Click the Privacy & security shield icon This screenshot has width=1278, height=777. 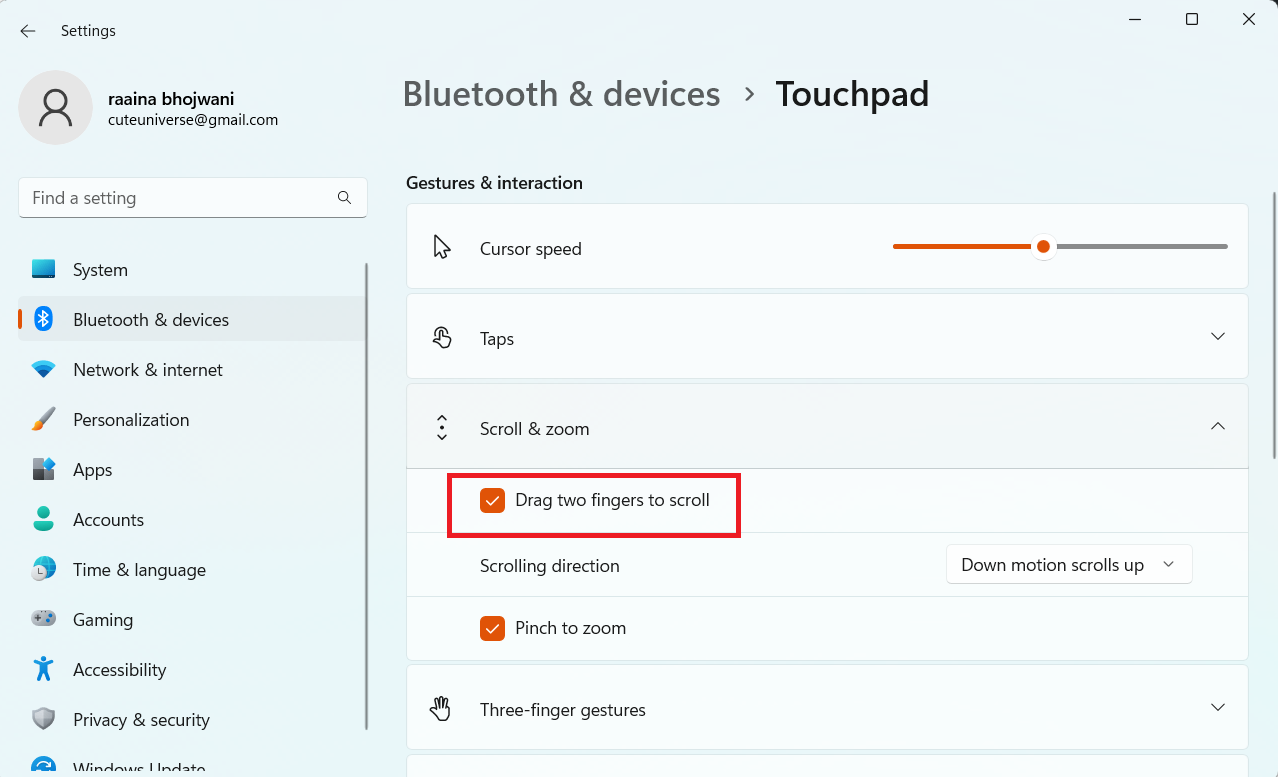[43, 719]
